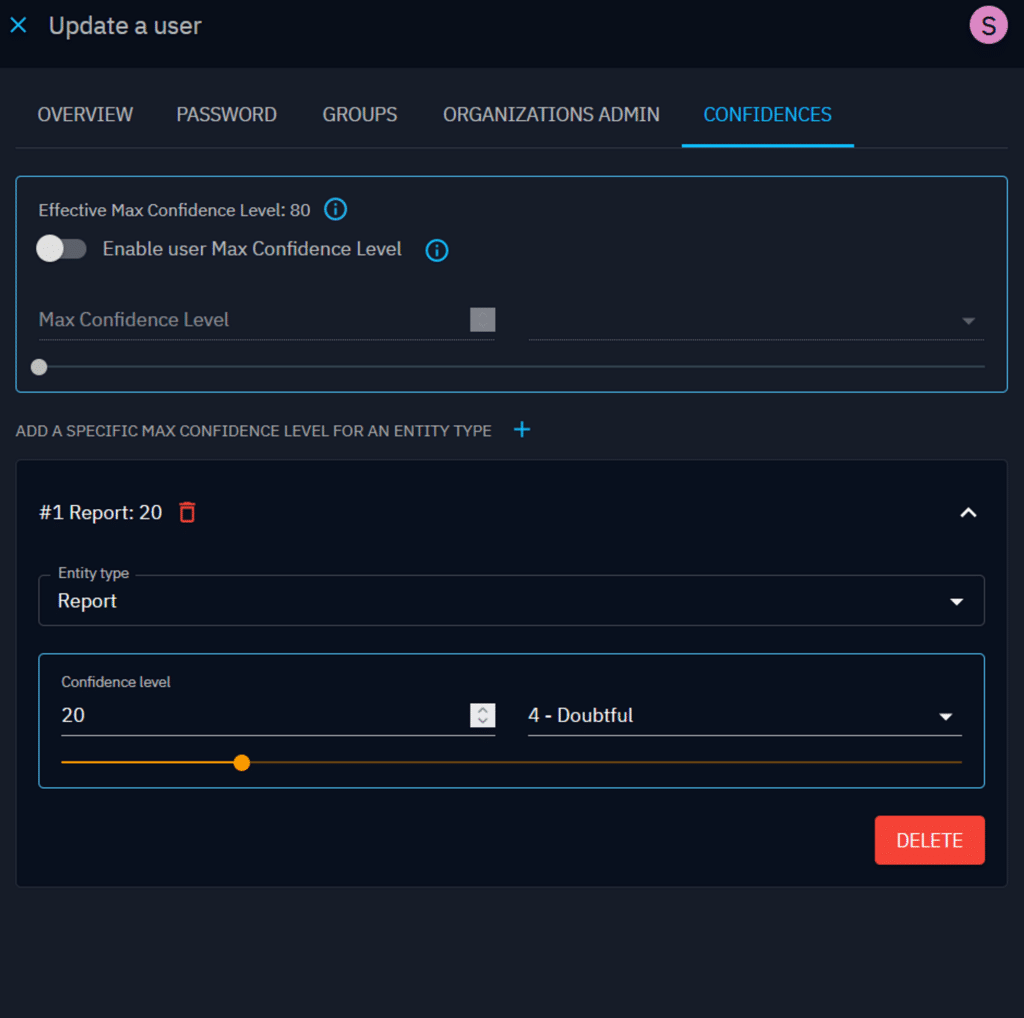Click info icon beside Enable user Max Confidence
The width and height of the screenshot is (1024, 1018).
tap(437, 250)
